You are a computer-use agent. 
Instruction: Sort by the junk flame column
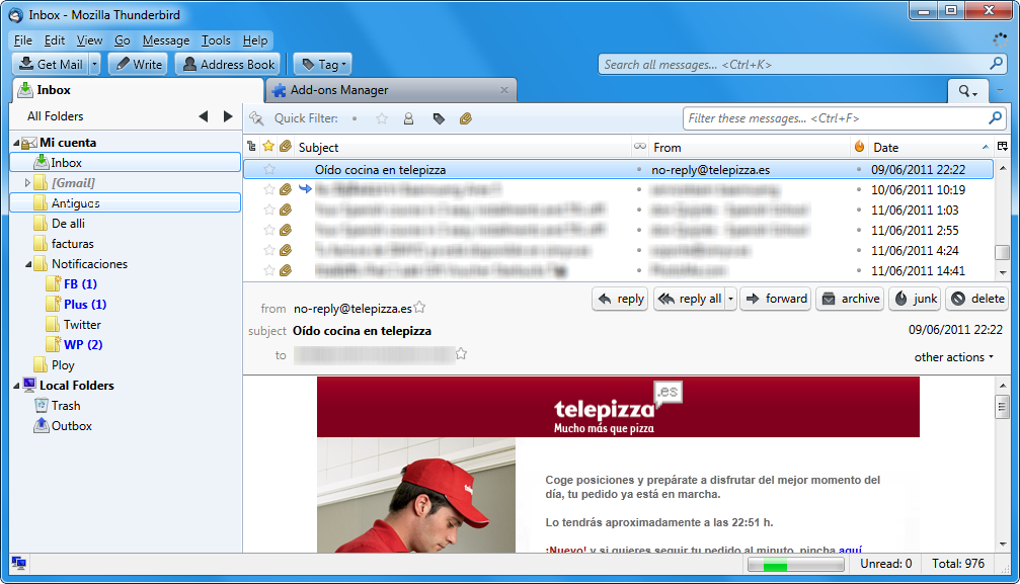coord(859,147)
